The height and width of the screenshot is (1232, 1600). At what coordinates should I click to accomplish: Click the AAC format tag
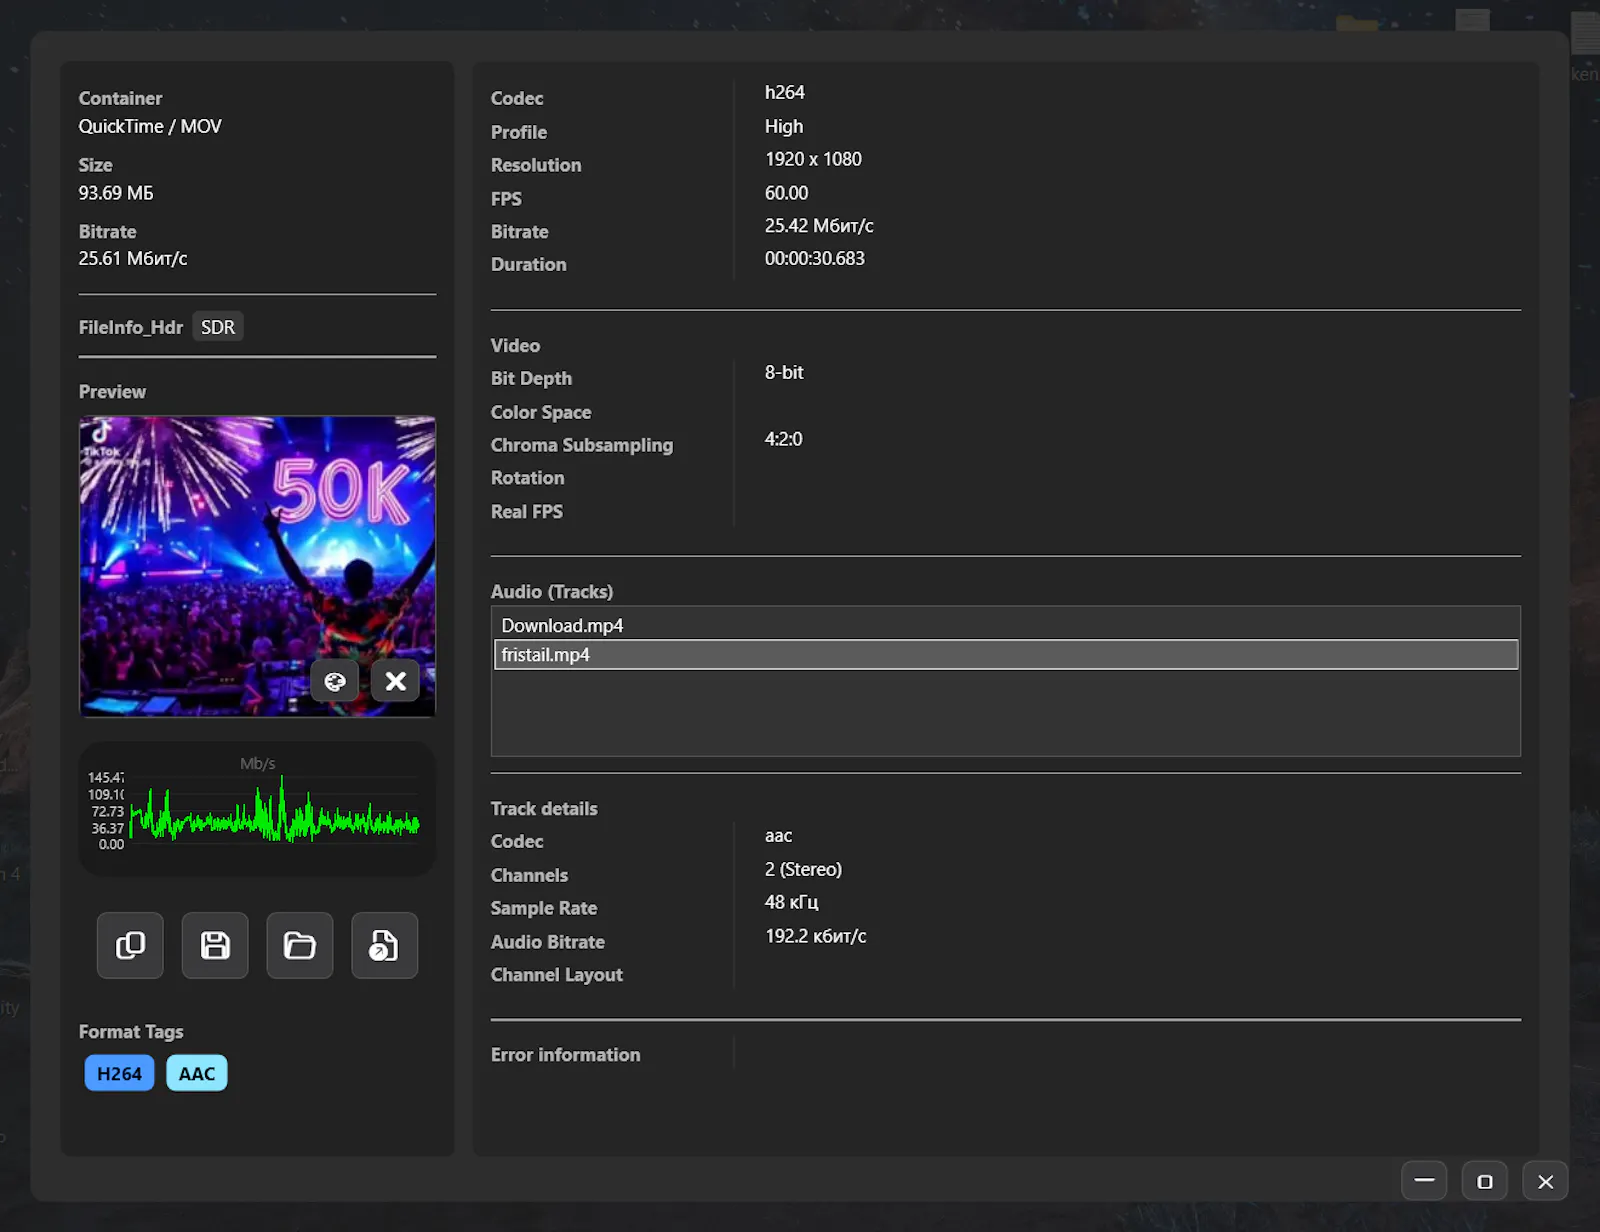tap(197, 1073)
